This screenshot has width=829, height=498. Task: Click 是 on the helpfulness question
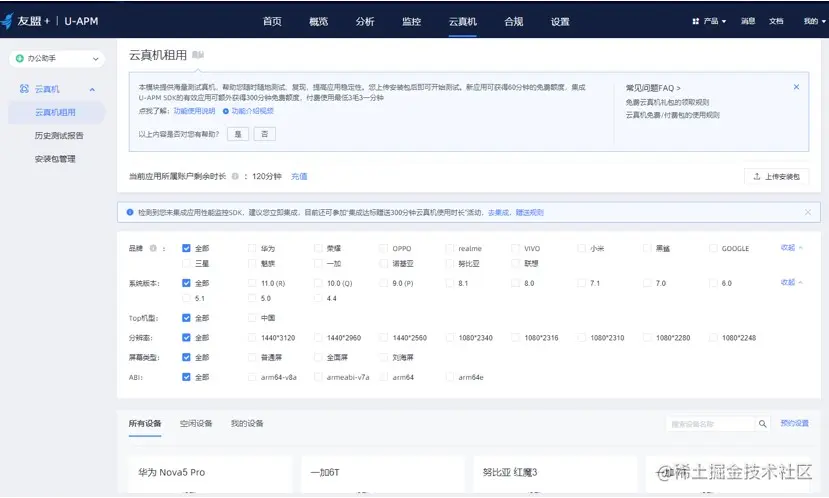(238, 134)
